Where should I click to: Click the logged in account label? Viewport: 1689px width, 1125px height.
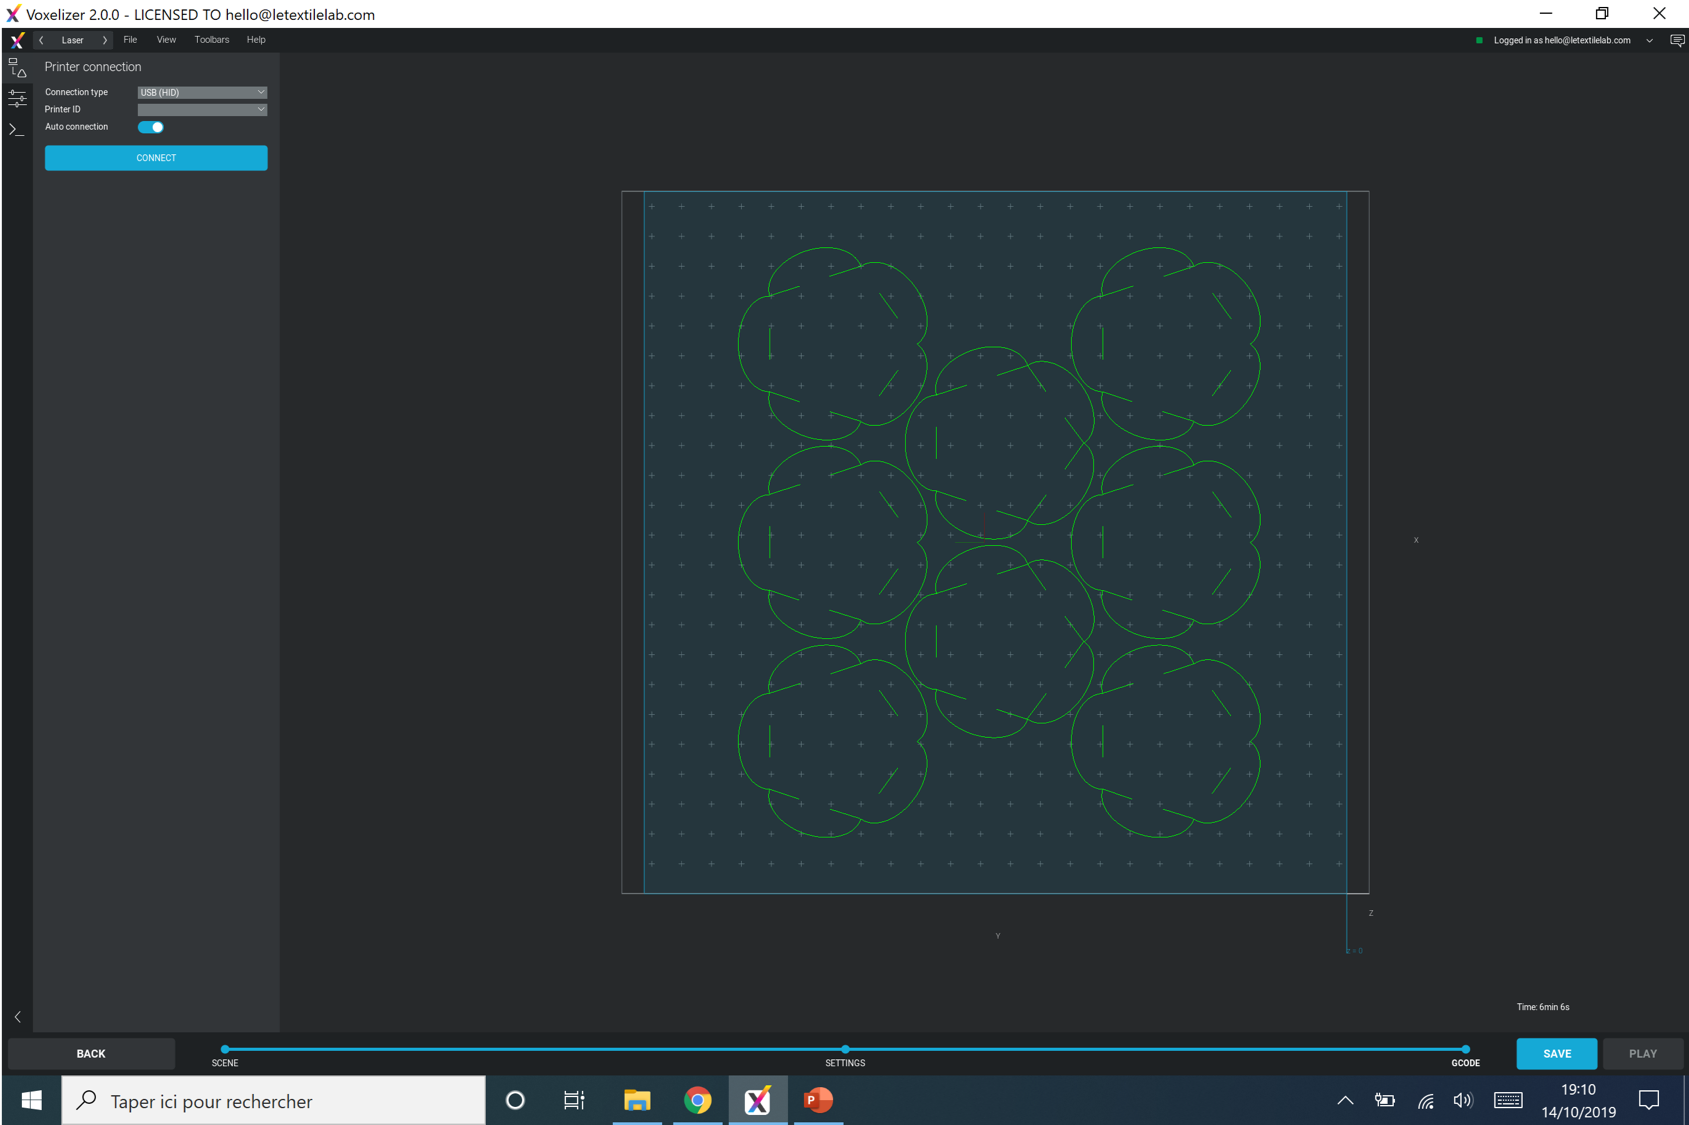1561,41
